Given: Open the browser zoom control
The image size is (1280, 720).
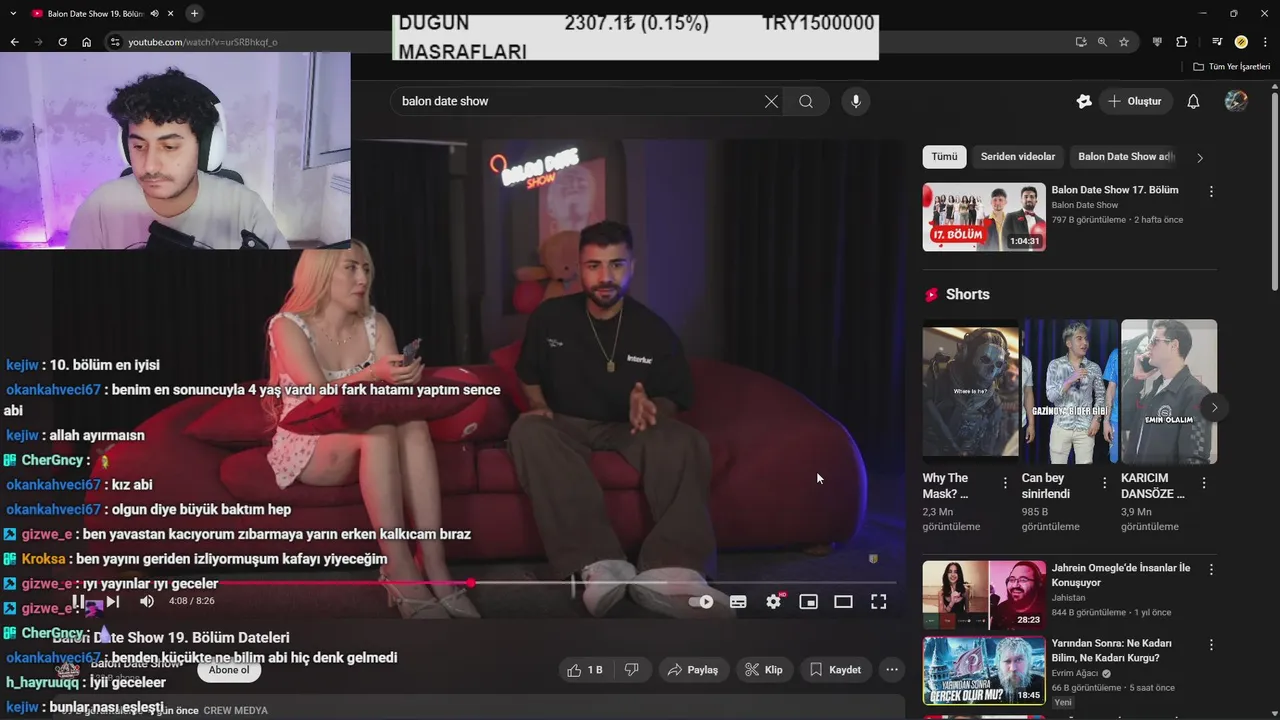Looking at the screenshot, I should (x=1102, y=42).
